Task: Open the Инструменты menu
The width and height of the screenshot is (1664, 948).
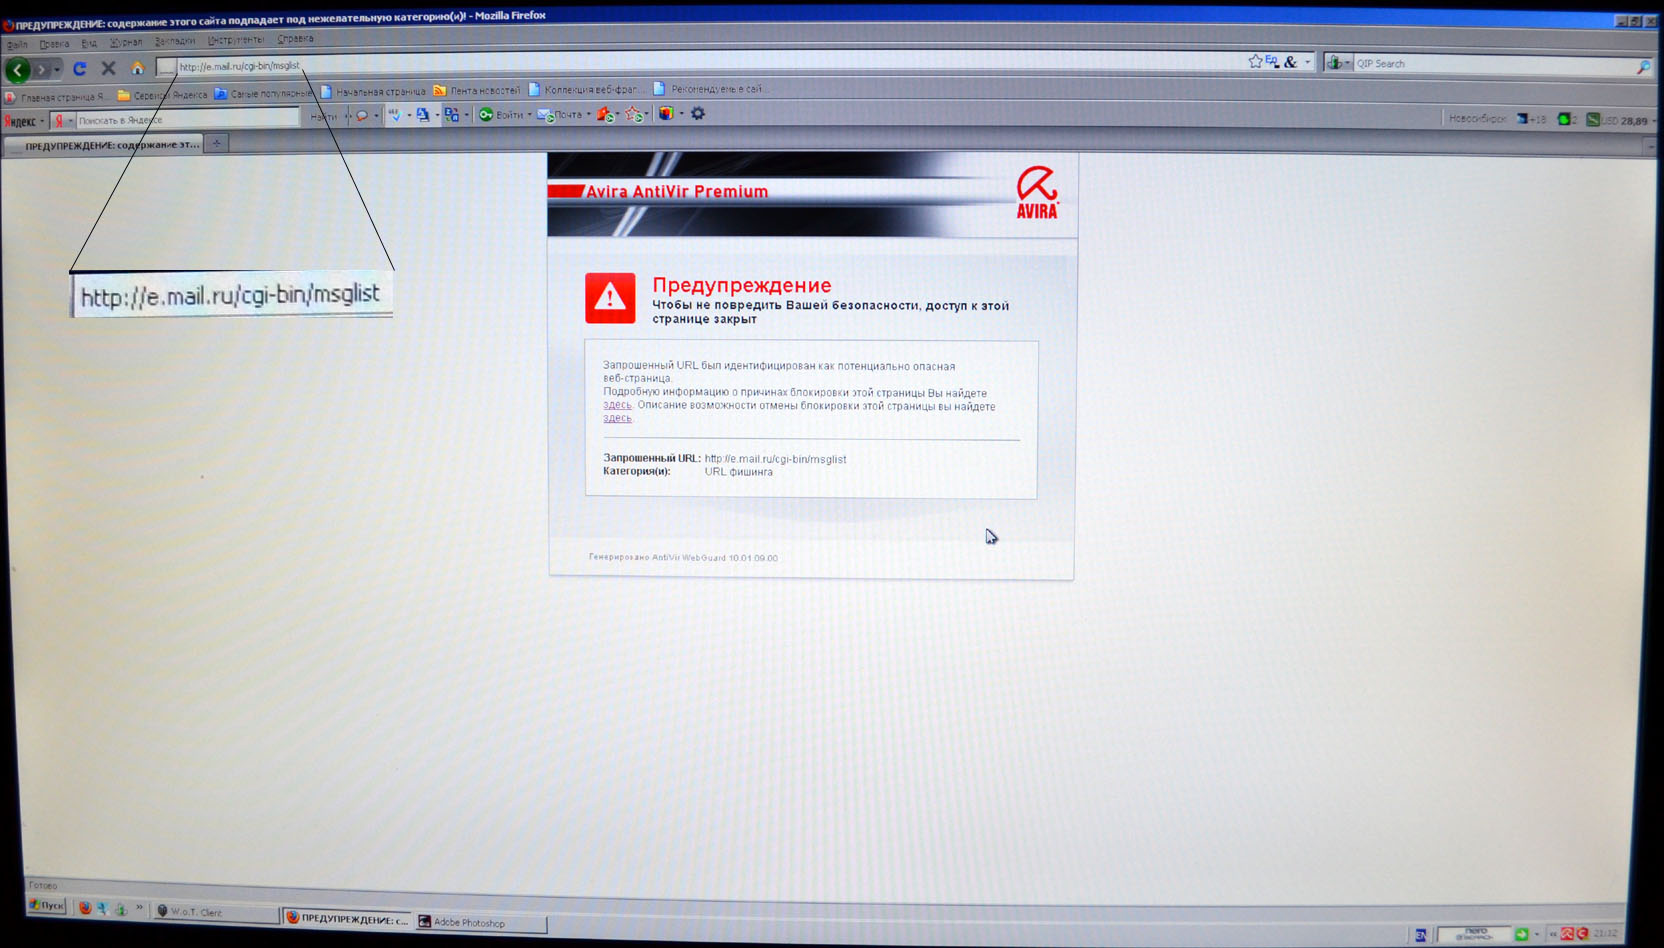Action: [x=236, y=40]
